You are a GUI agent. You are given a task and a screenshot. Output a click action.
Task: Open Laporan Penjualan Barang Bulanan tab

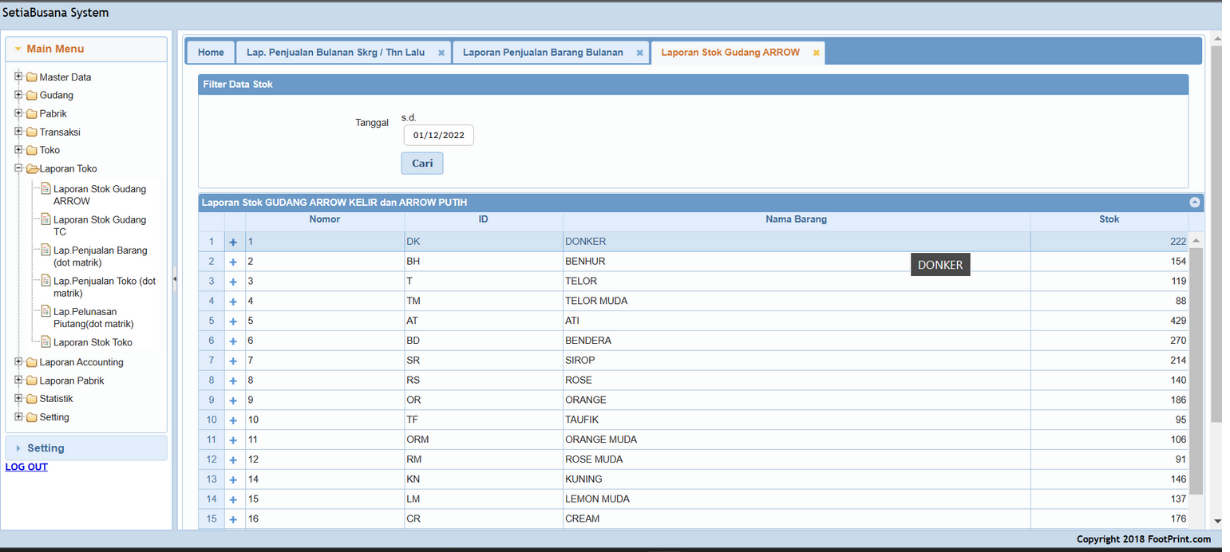click(x=542, y=53)
